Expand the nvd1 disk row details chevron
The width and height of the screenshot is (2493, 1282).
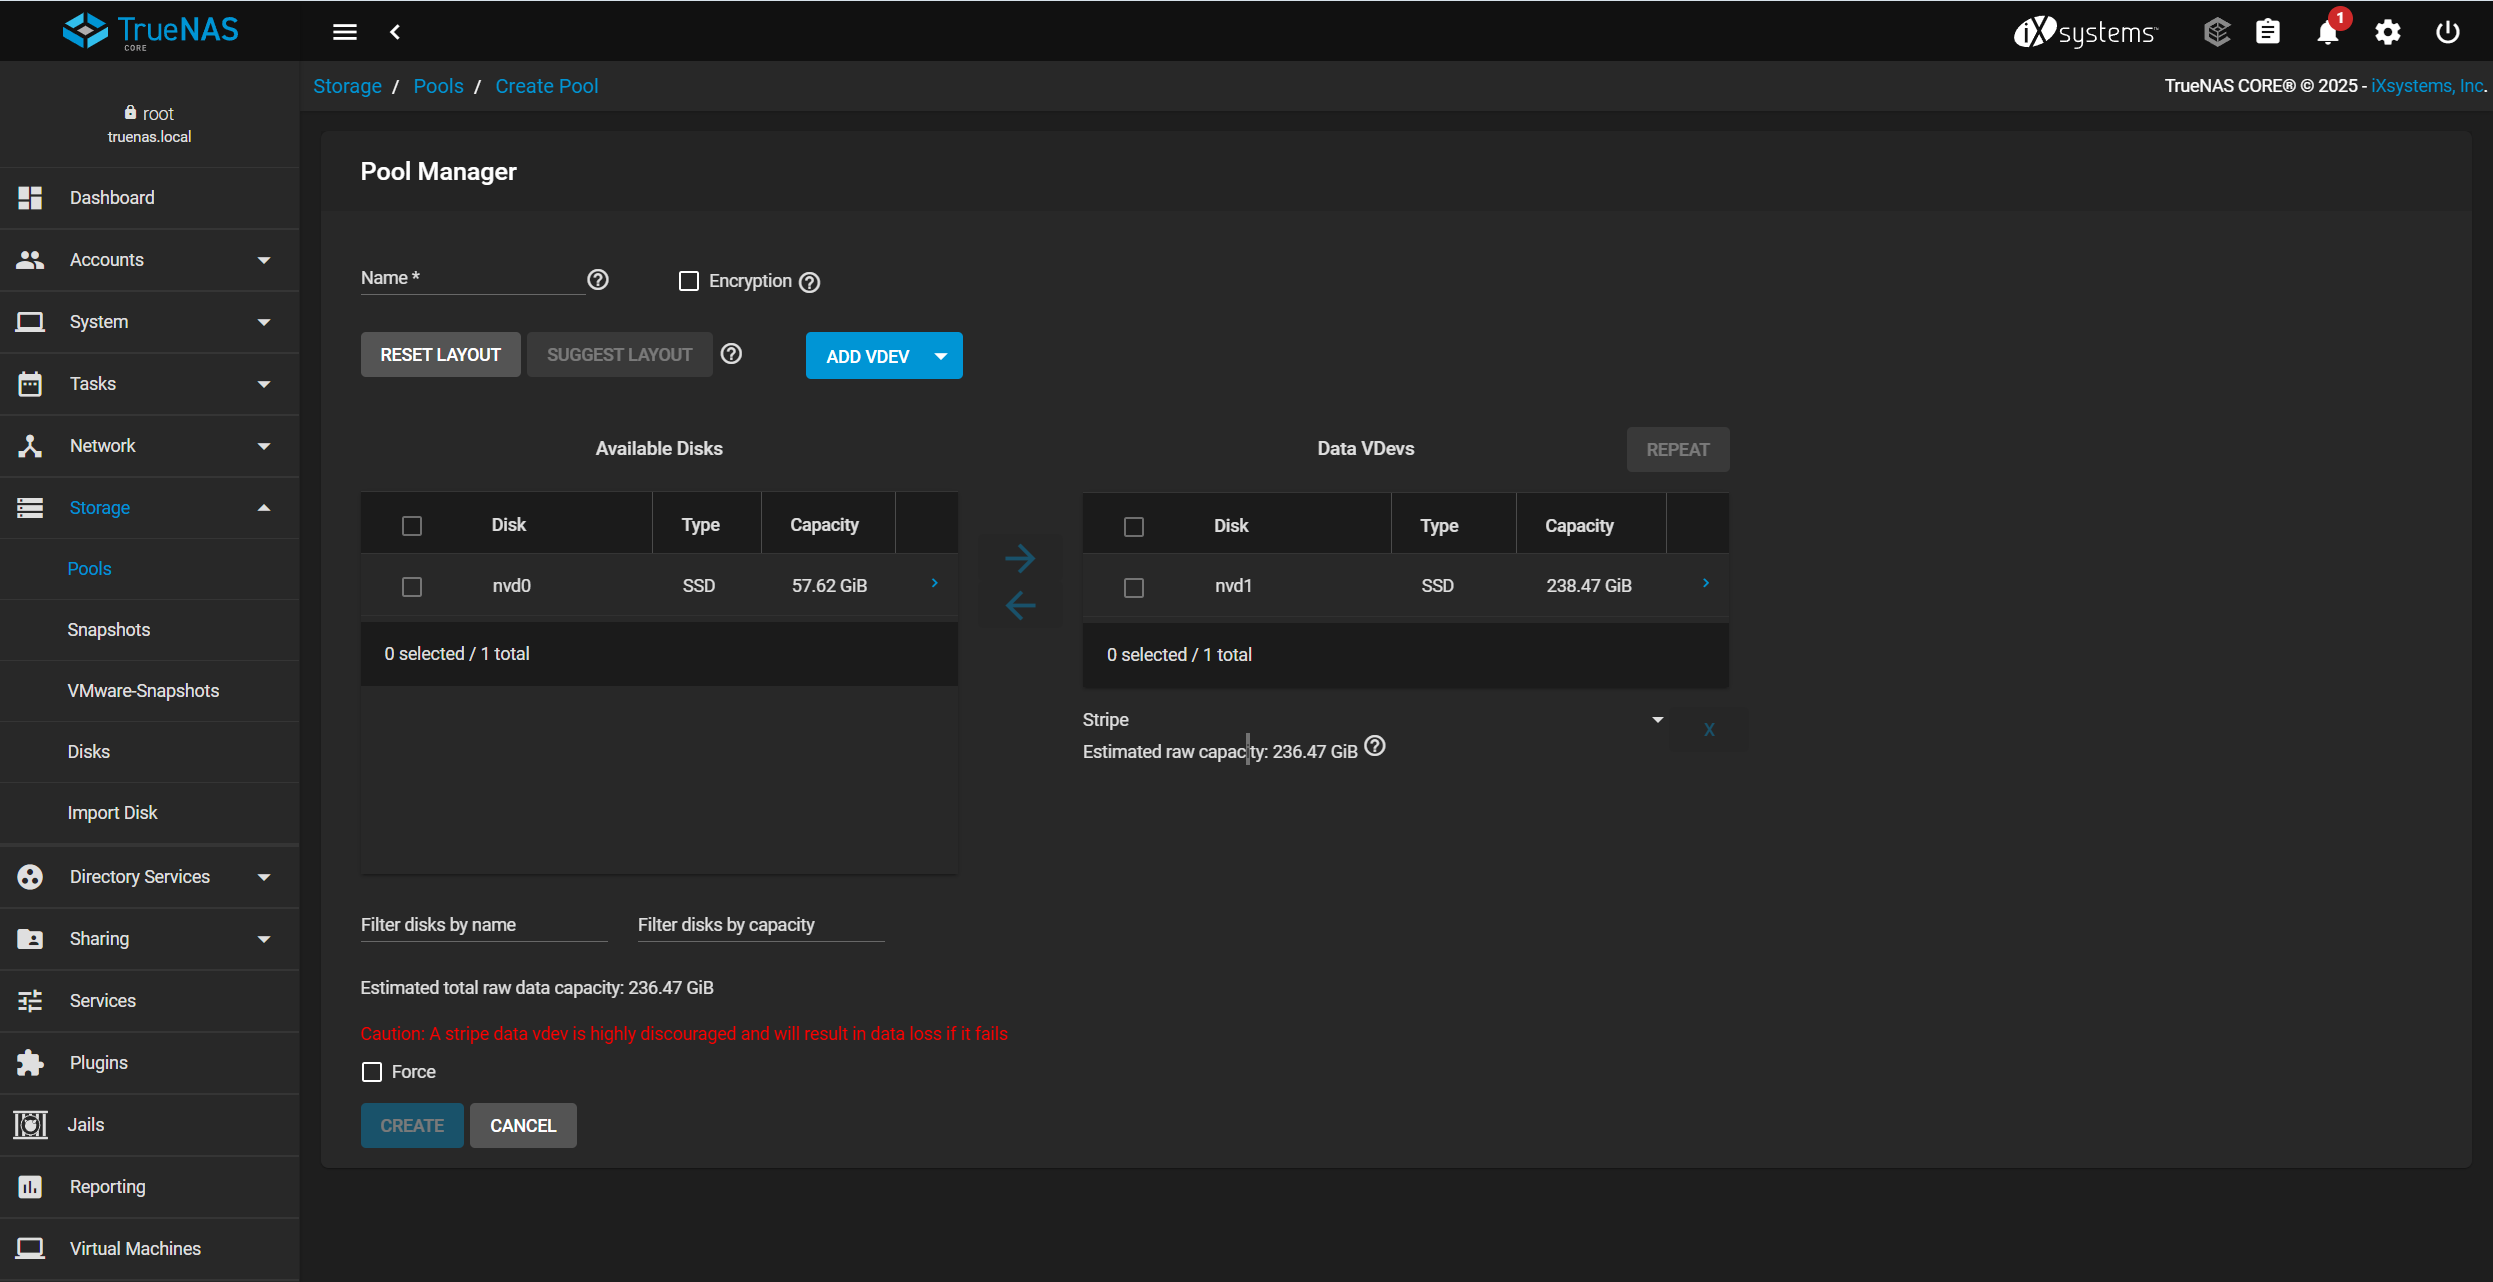pos(1705,584)
